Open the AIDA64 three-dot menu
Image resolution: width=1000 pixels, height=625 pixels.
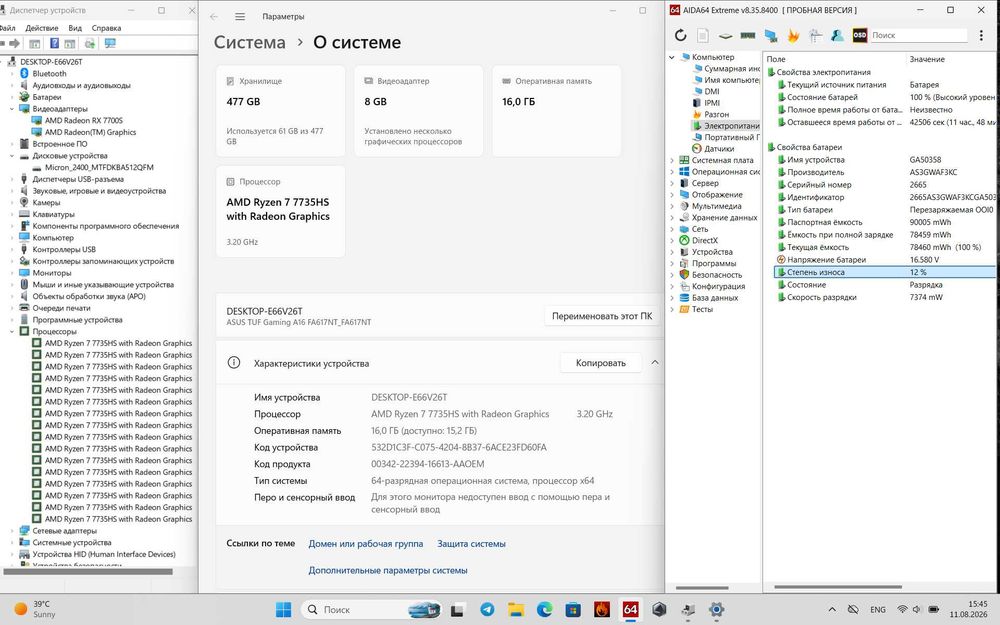pos(982,36)
